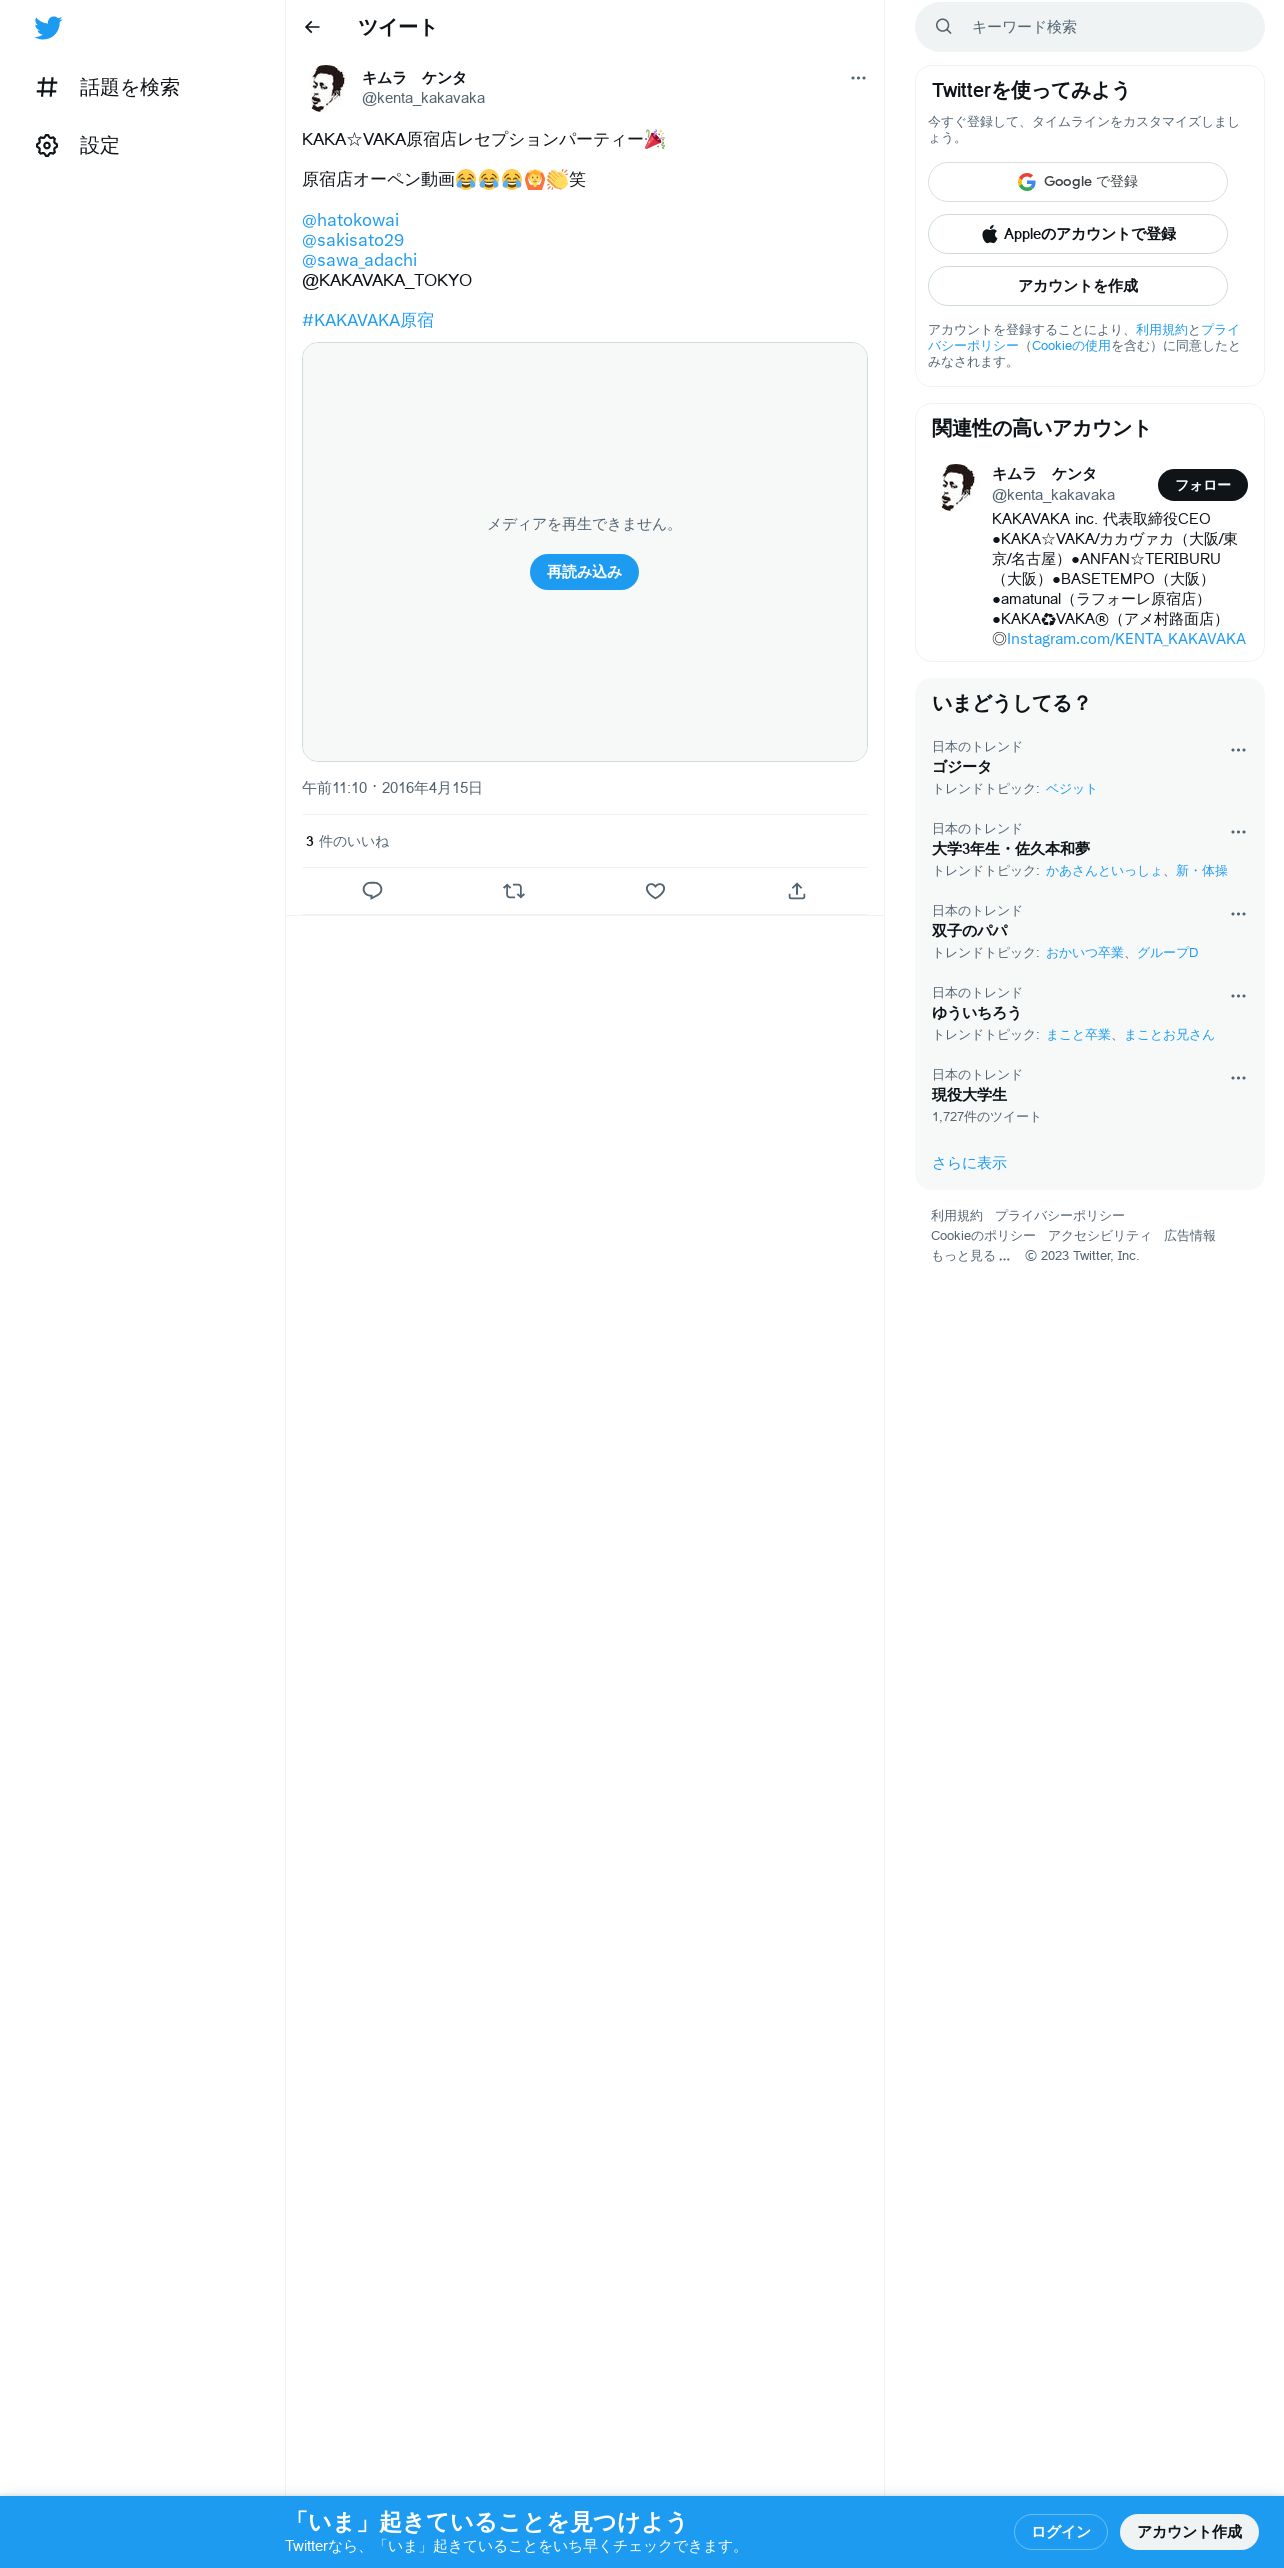This screenshot has width=1284, height=2568.
Task: Click アカウントを作成 button in sidebar
Action: pyautogui.click(x=1078, y=286)
